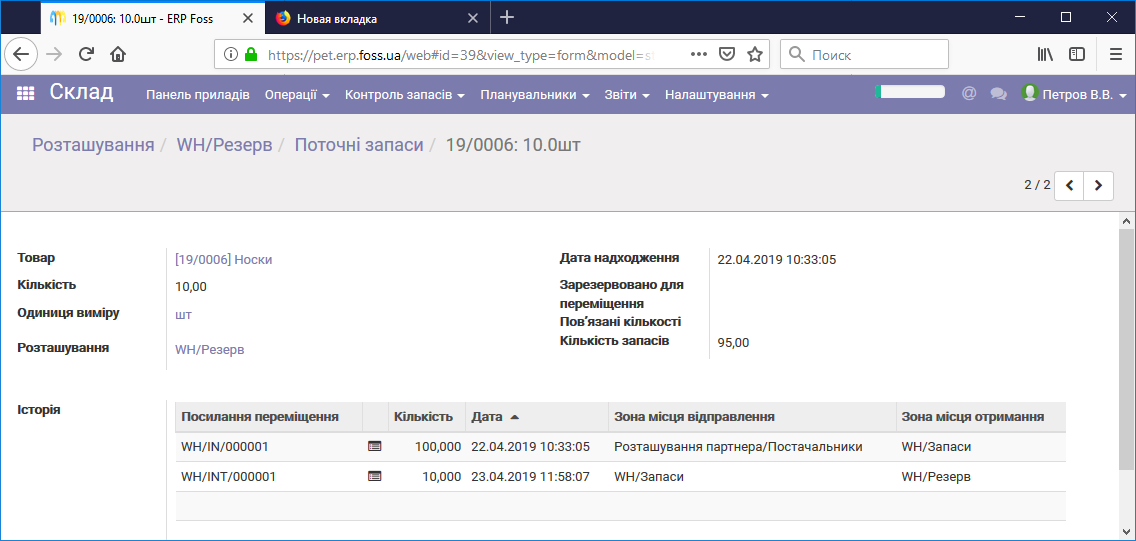The image size is (1136, 541).
Task: Click the scrollbar up arrow
Action: point(1127,220)
